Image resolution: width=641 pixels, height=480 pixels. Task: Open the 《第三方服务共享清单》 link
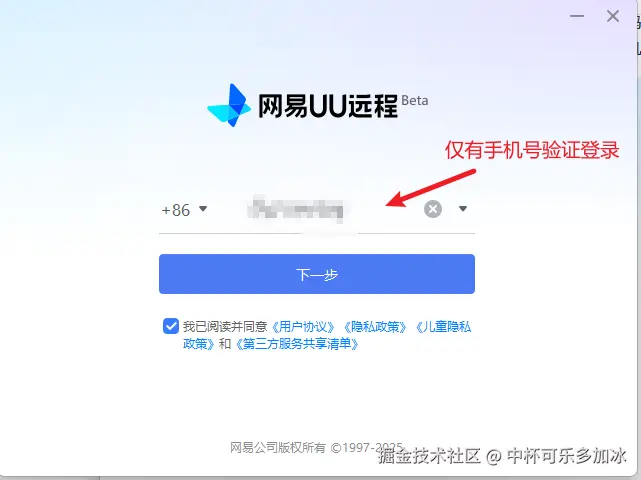pyautogui.click(x=297, y=344)
